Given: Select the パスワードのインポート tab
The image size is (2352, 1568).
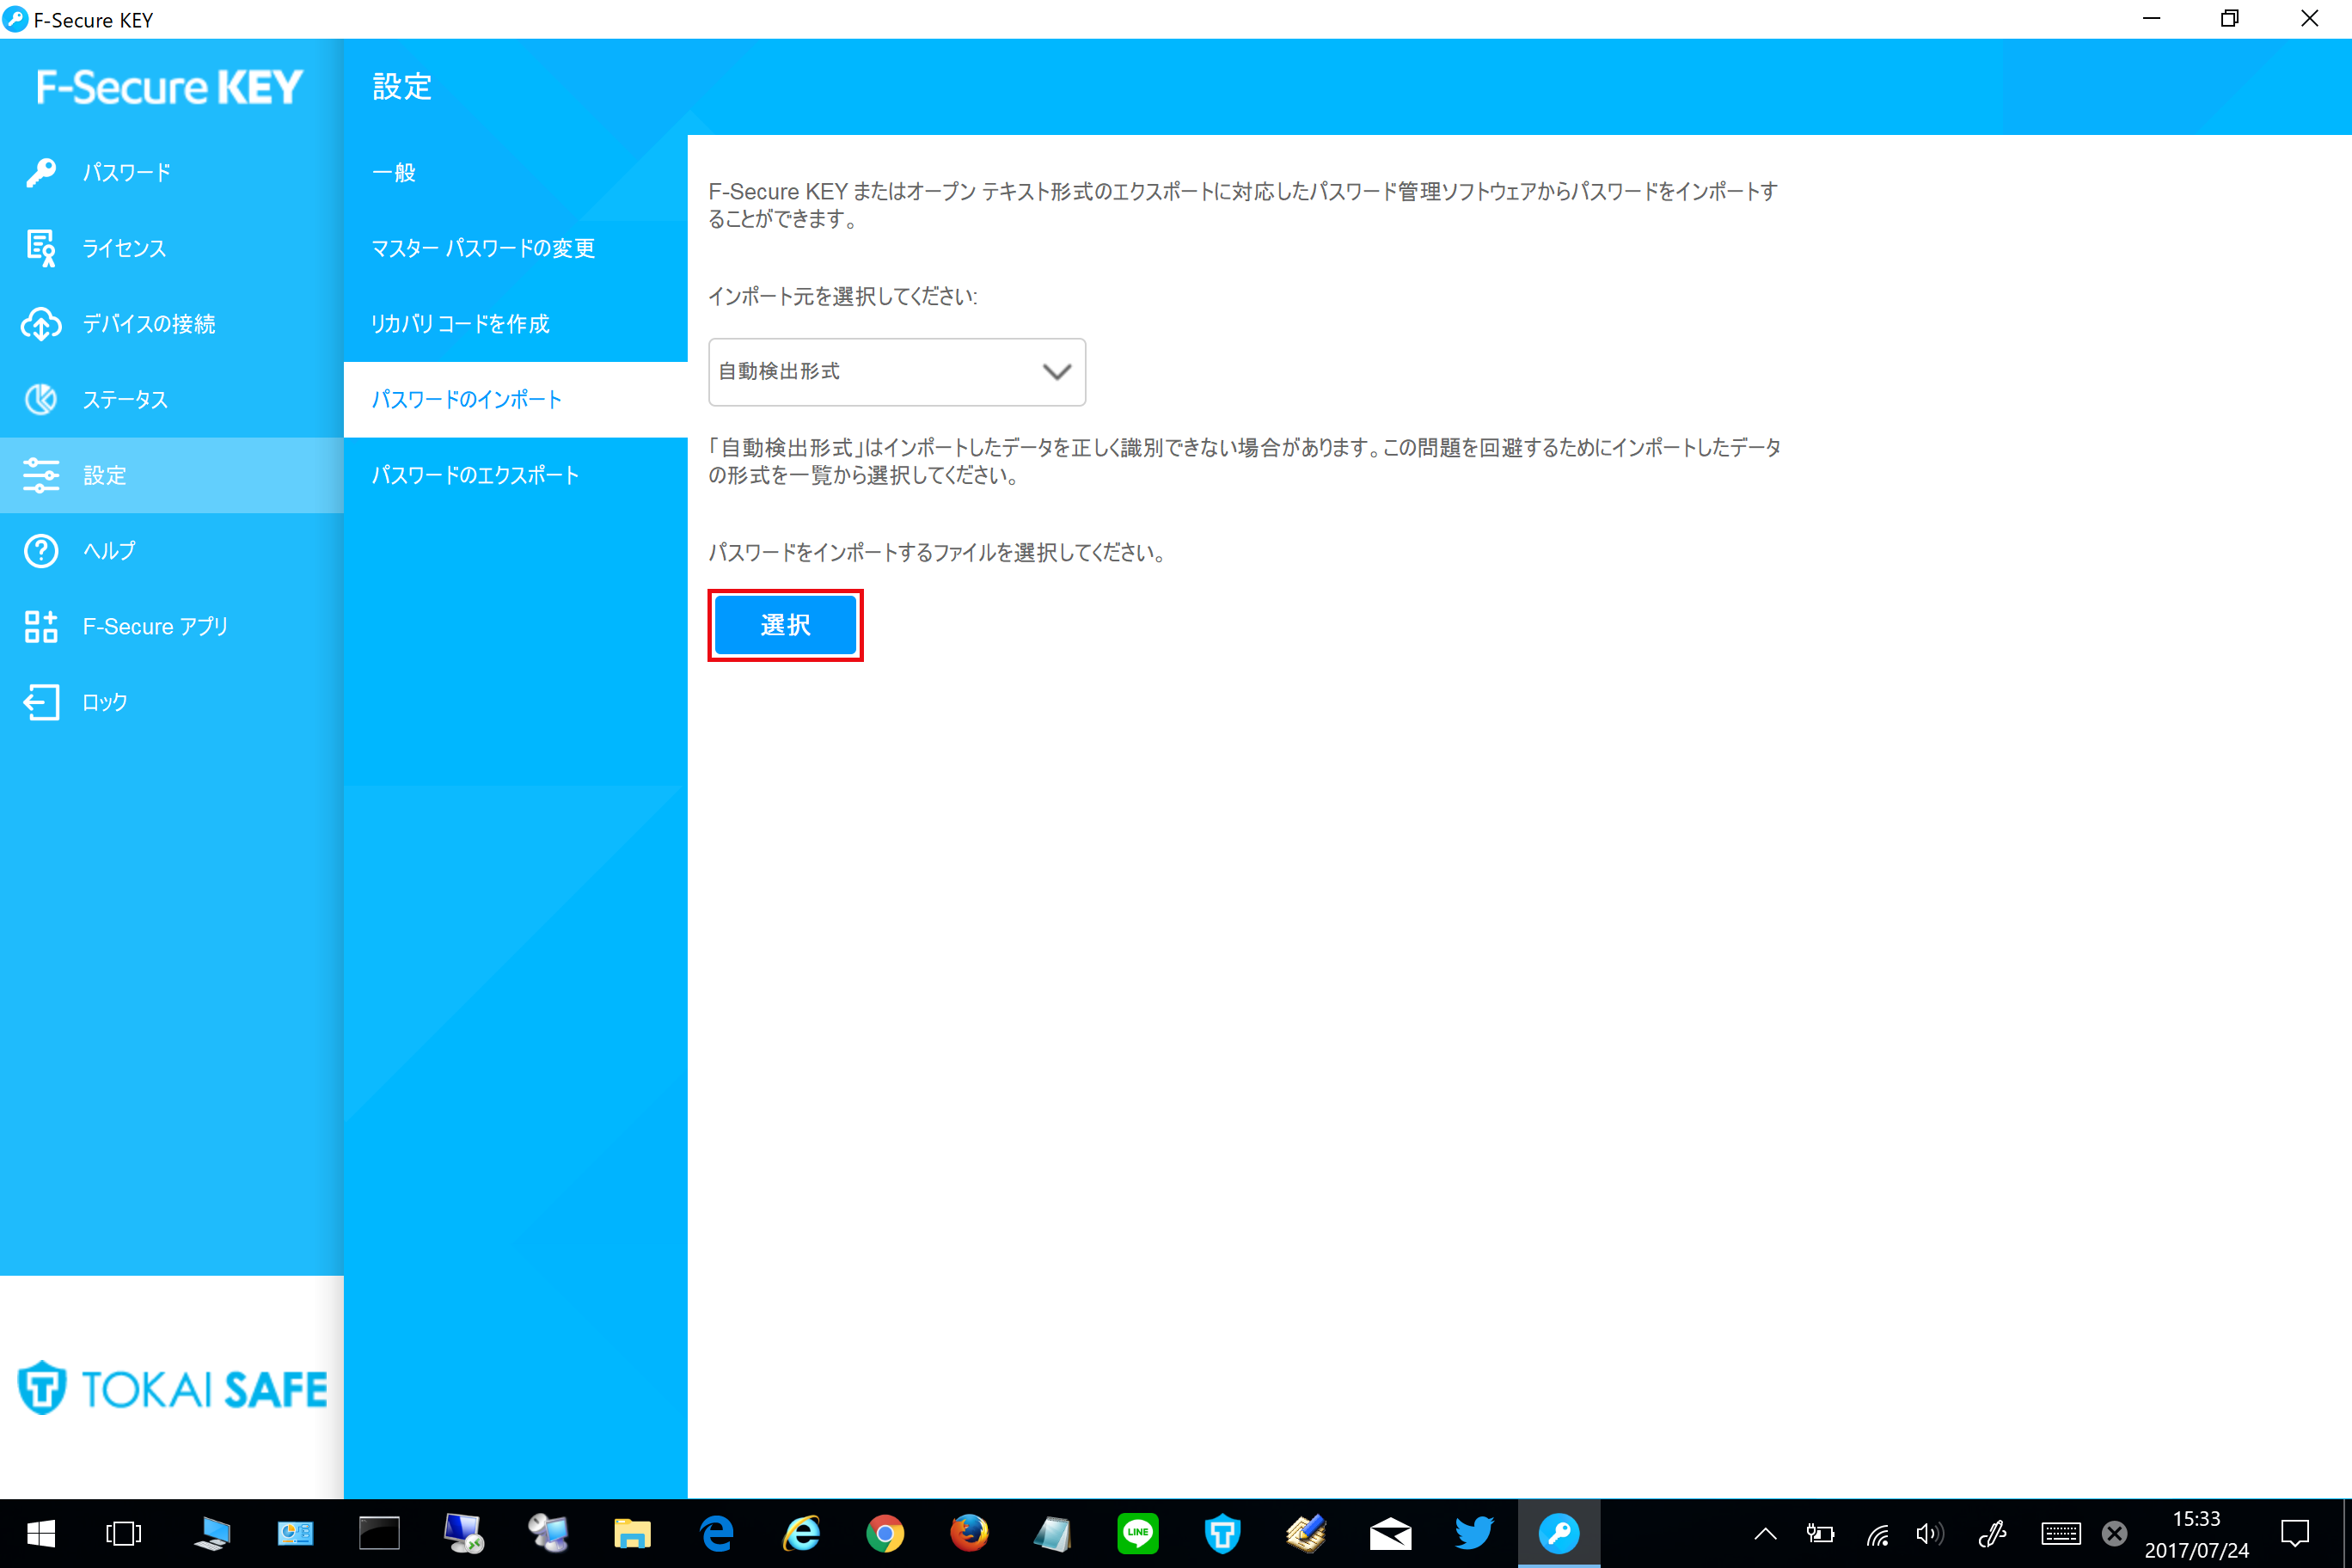Looking at the screenshot, I should click(515, 399).
